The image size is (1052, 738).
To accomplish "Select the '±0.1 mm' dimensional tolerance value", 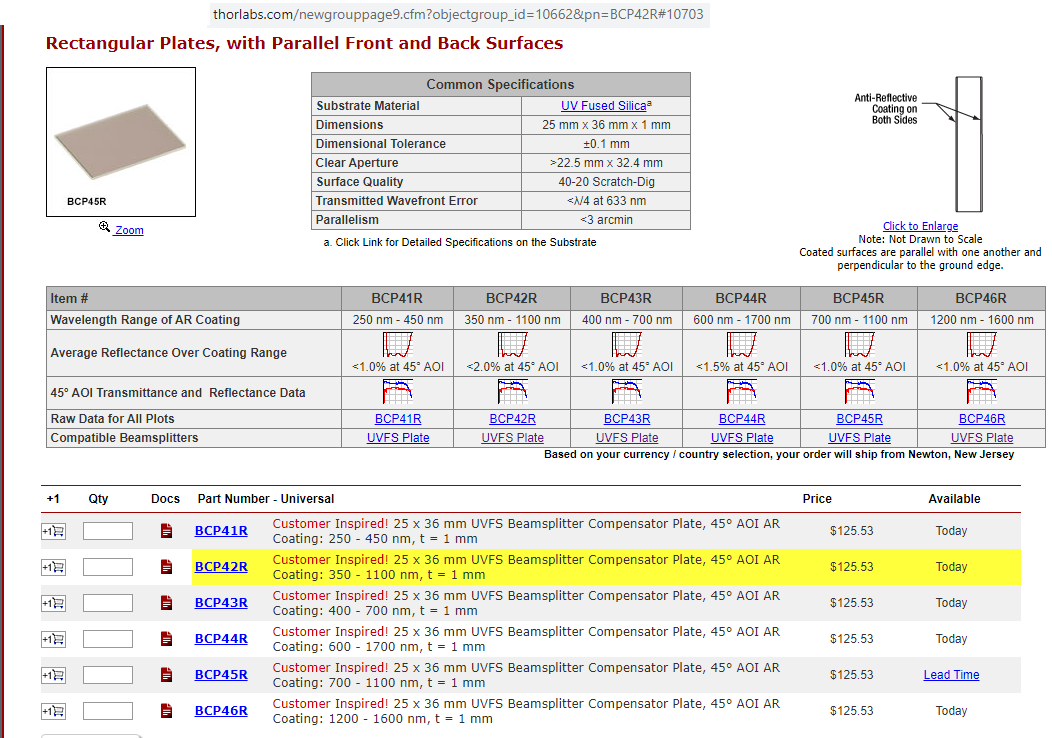I will [607, 144].
